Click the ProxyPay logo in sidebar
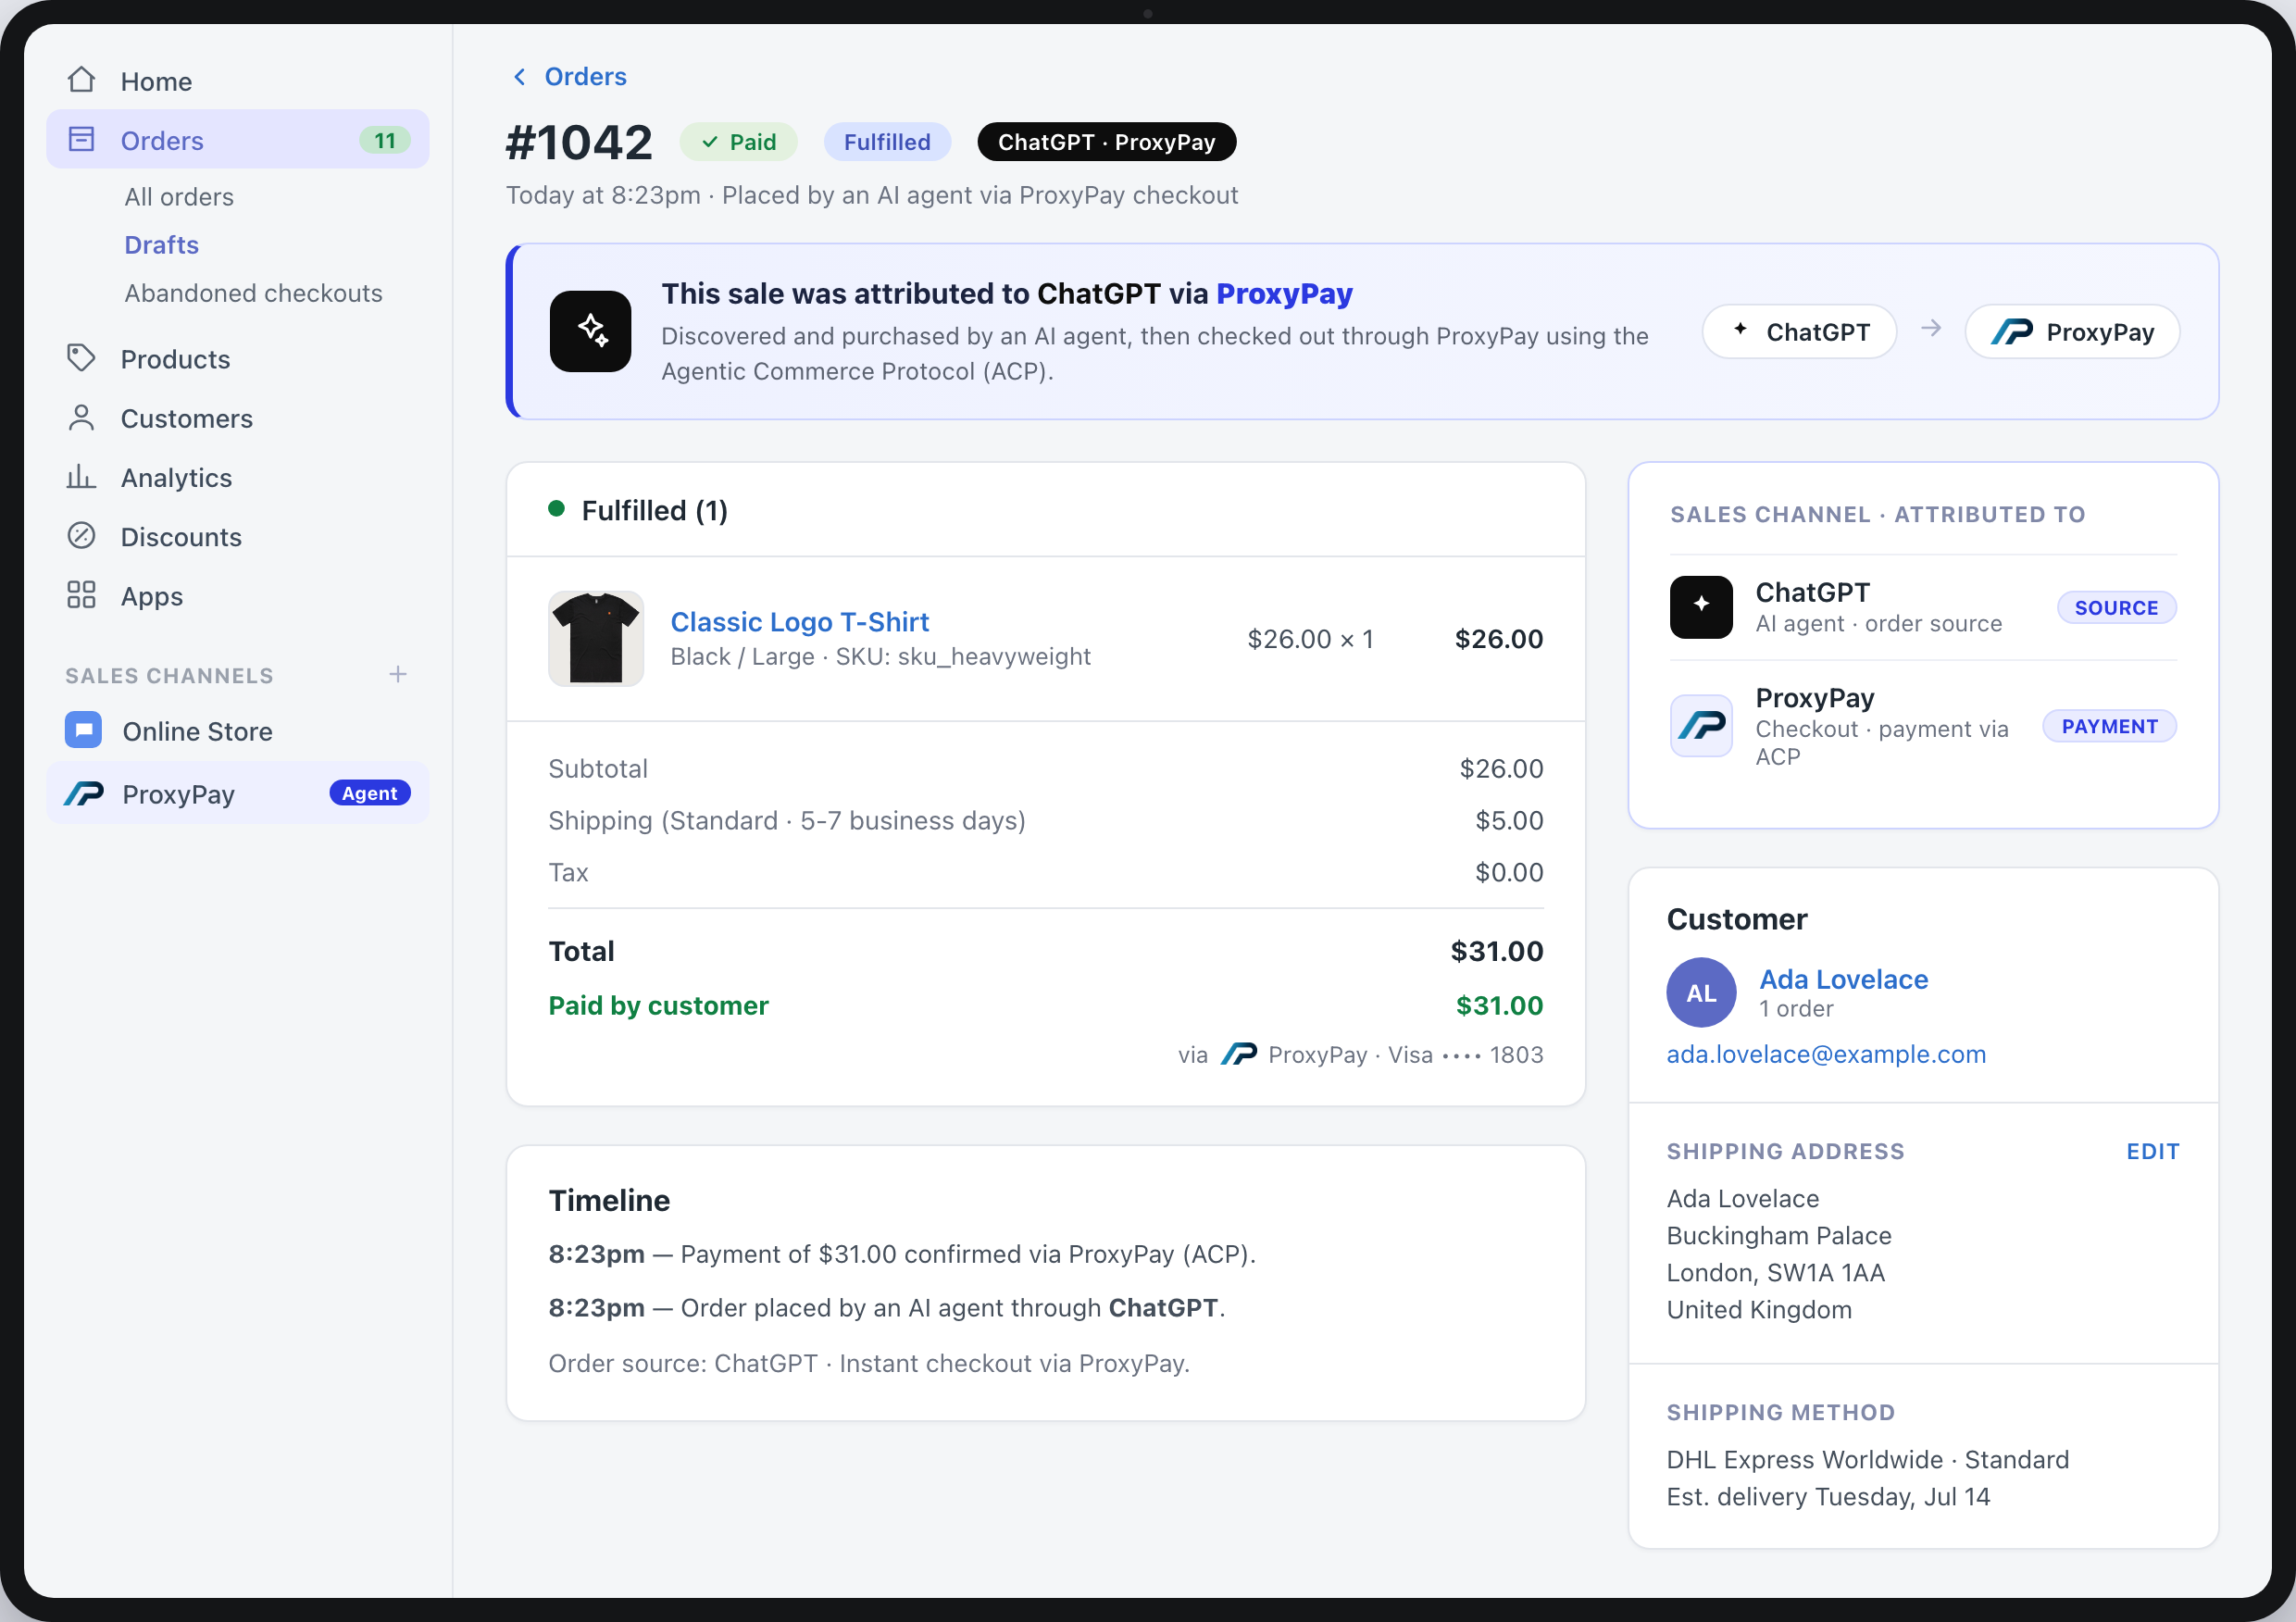 pos(84,794)
